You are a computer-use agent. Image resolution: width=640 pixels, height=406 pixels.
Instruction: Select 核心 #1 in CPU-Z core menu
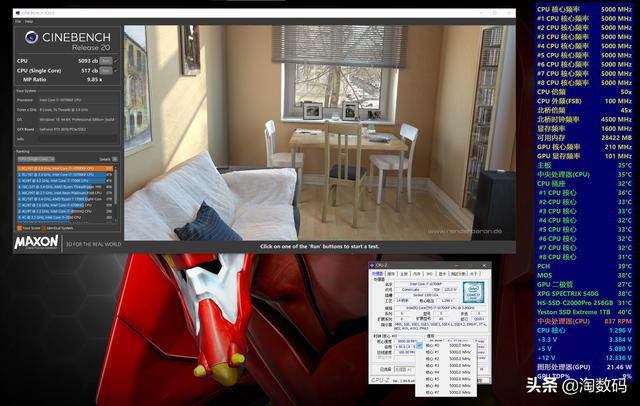[x=447, y=352]
